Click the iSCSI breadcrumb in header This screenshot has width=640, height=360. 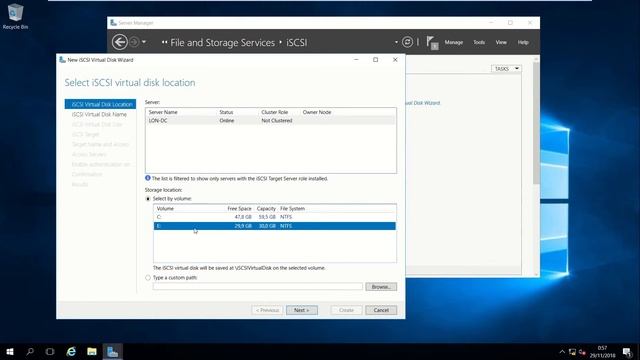(x=297, y=42)
